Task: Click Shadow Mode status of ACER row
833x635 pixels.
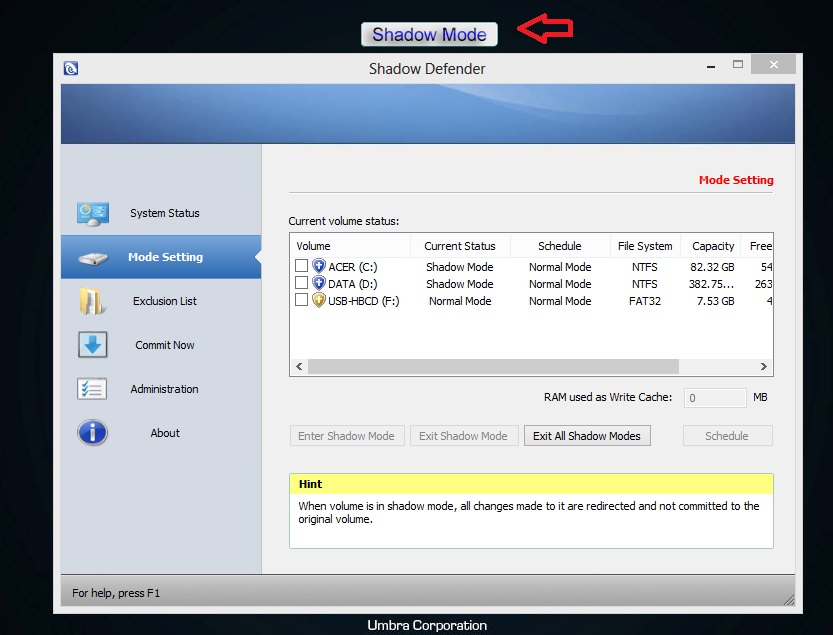Action: tap(460, 267)
